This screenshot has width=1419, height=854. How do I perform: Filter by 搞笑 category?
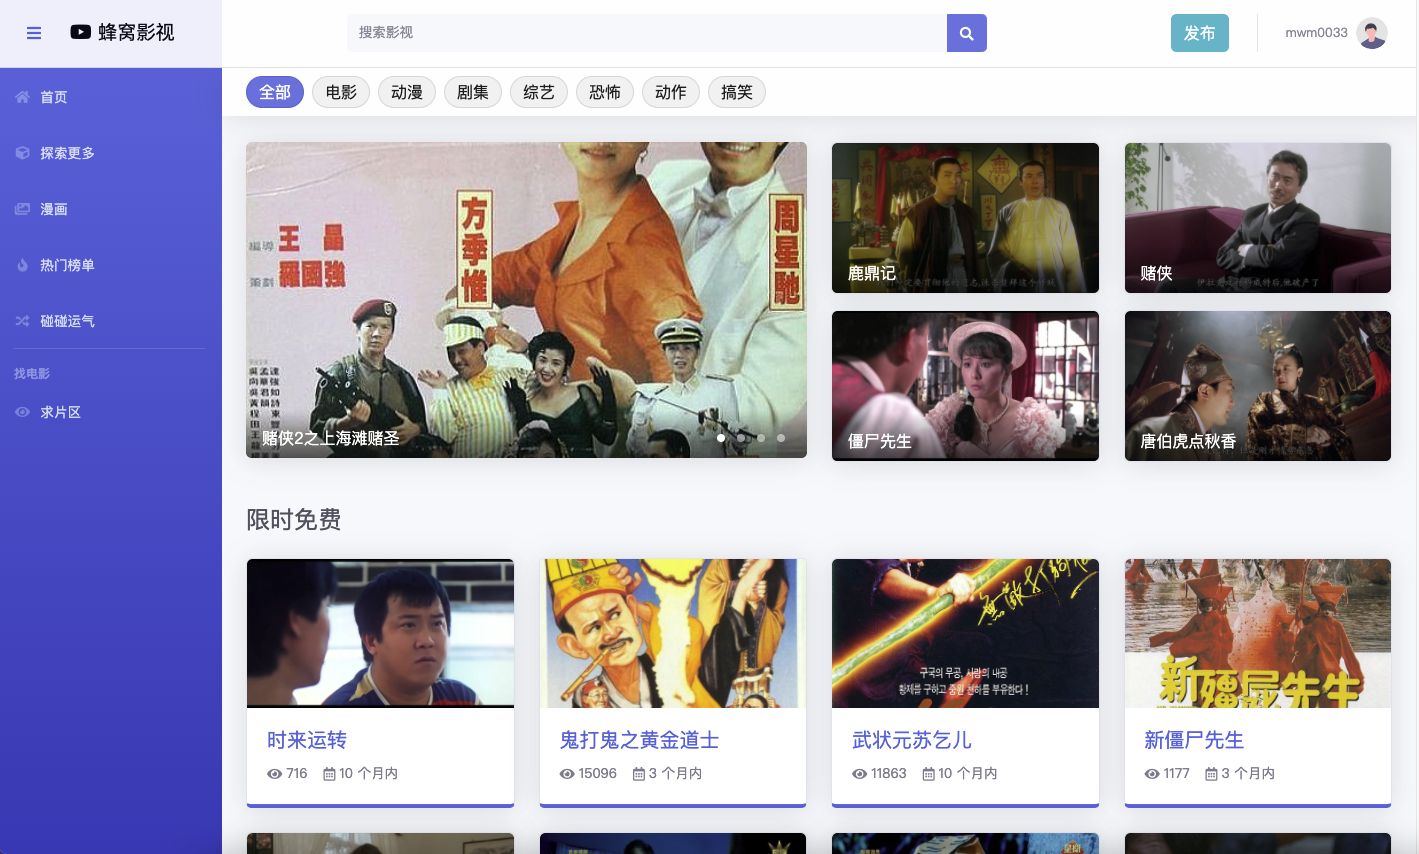click(x=737, y=92)
